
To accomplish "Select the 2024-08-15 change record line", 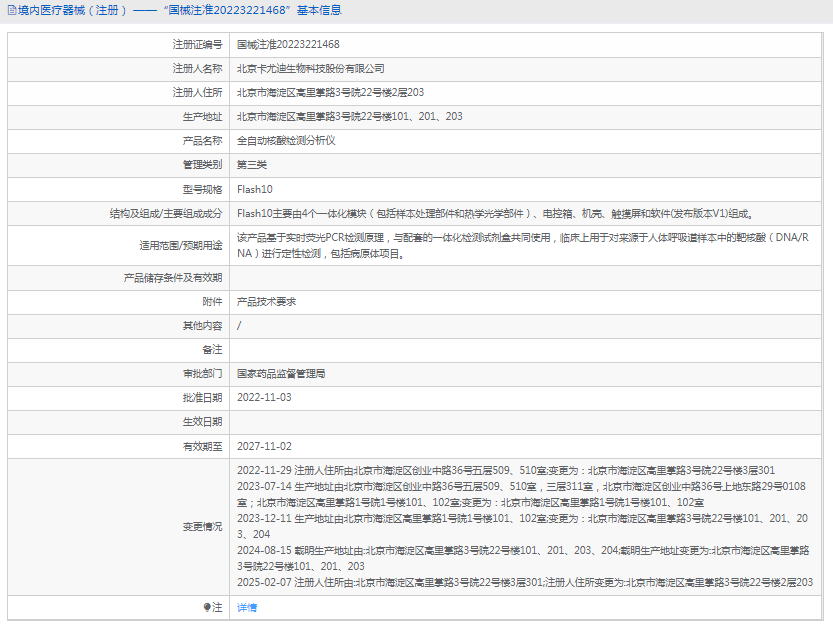I will click(x=523, y=558).
